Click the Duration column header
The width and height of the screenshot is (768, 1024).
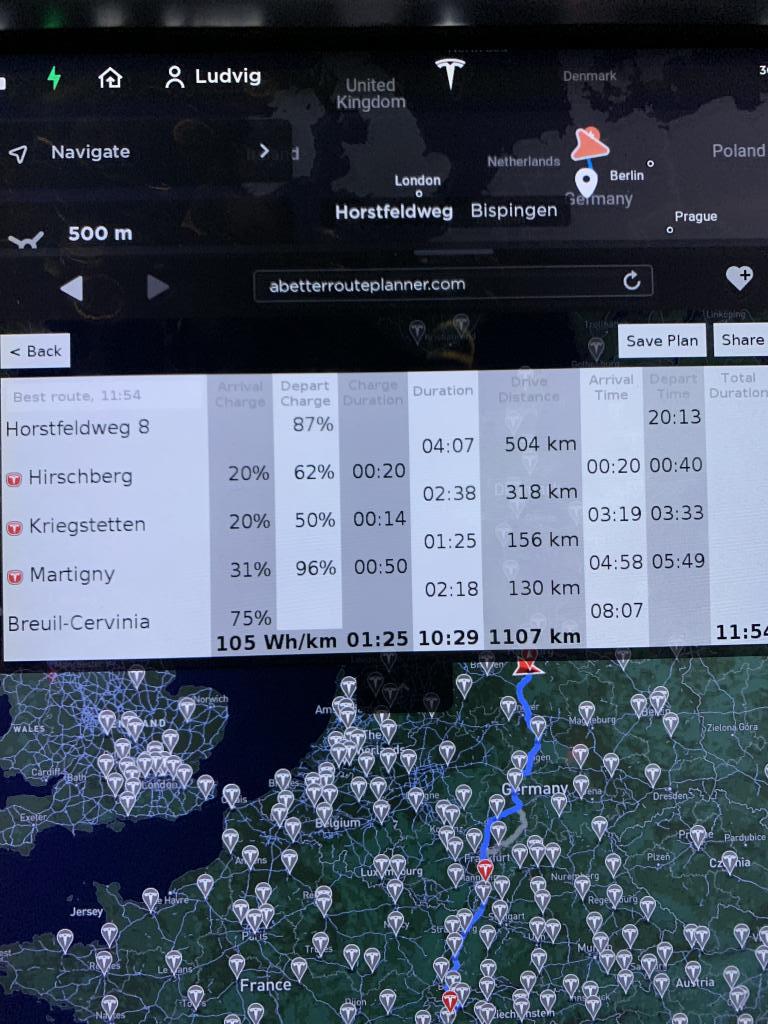[x=443, y=391]
